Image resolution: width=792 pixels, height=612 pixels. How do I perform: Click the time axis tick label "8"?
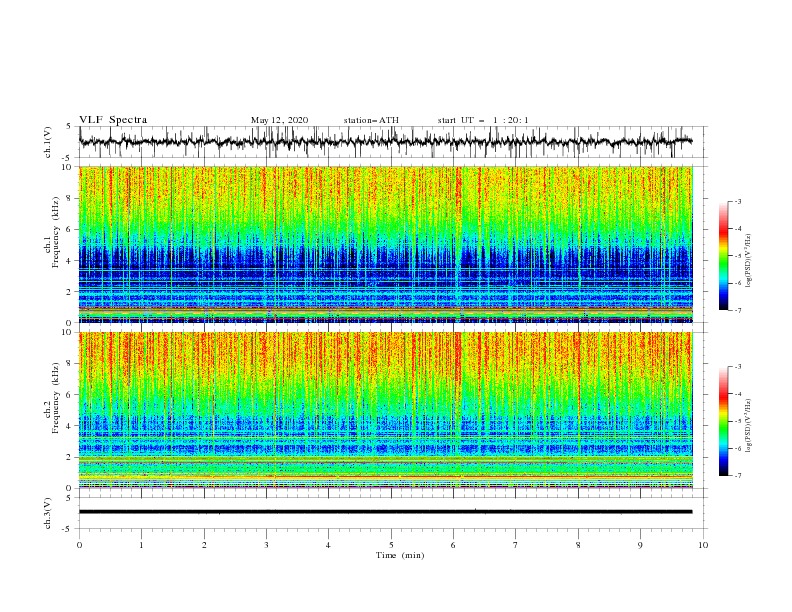click(578, 545)
